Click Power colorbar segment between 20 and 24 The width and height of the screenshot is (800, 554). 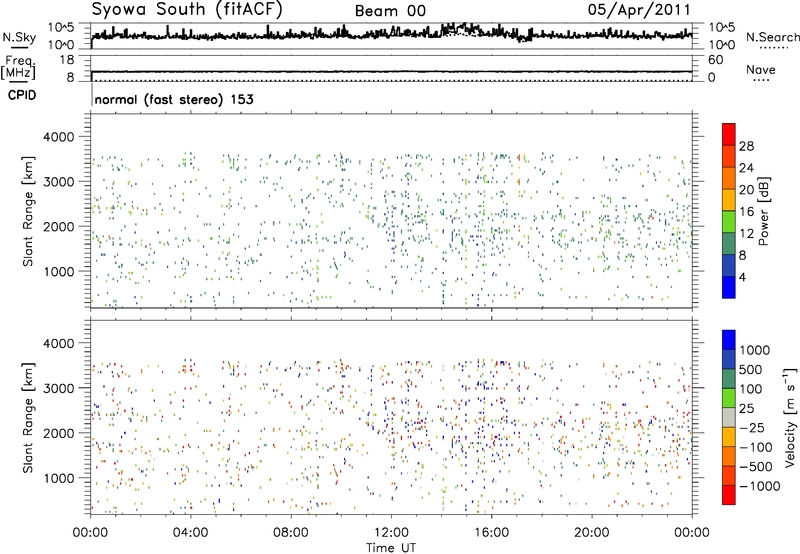coord(729,178)
